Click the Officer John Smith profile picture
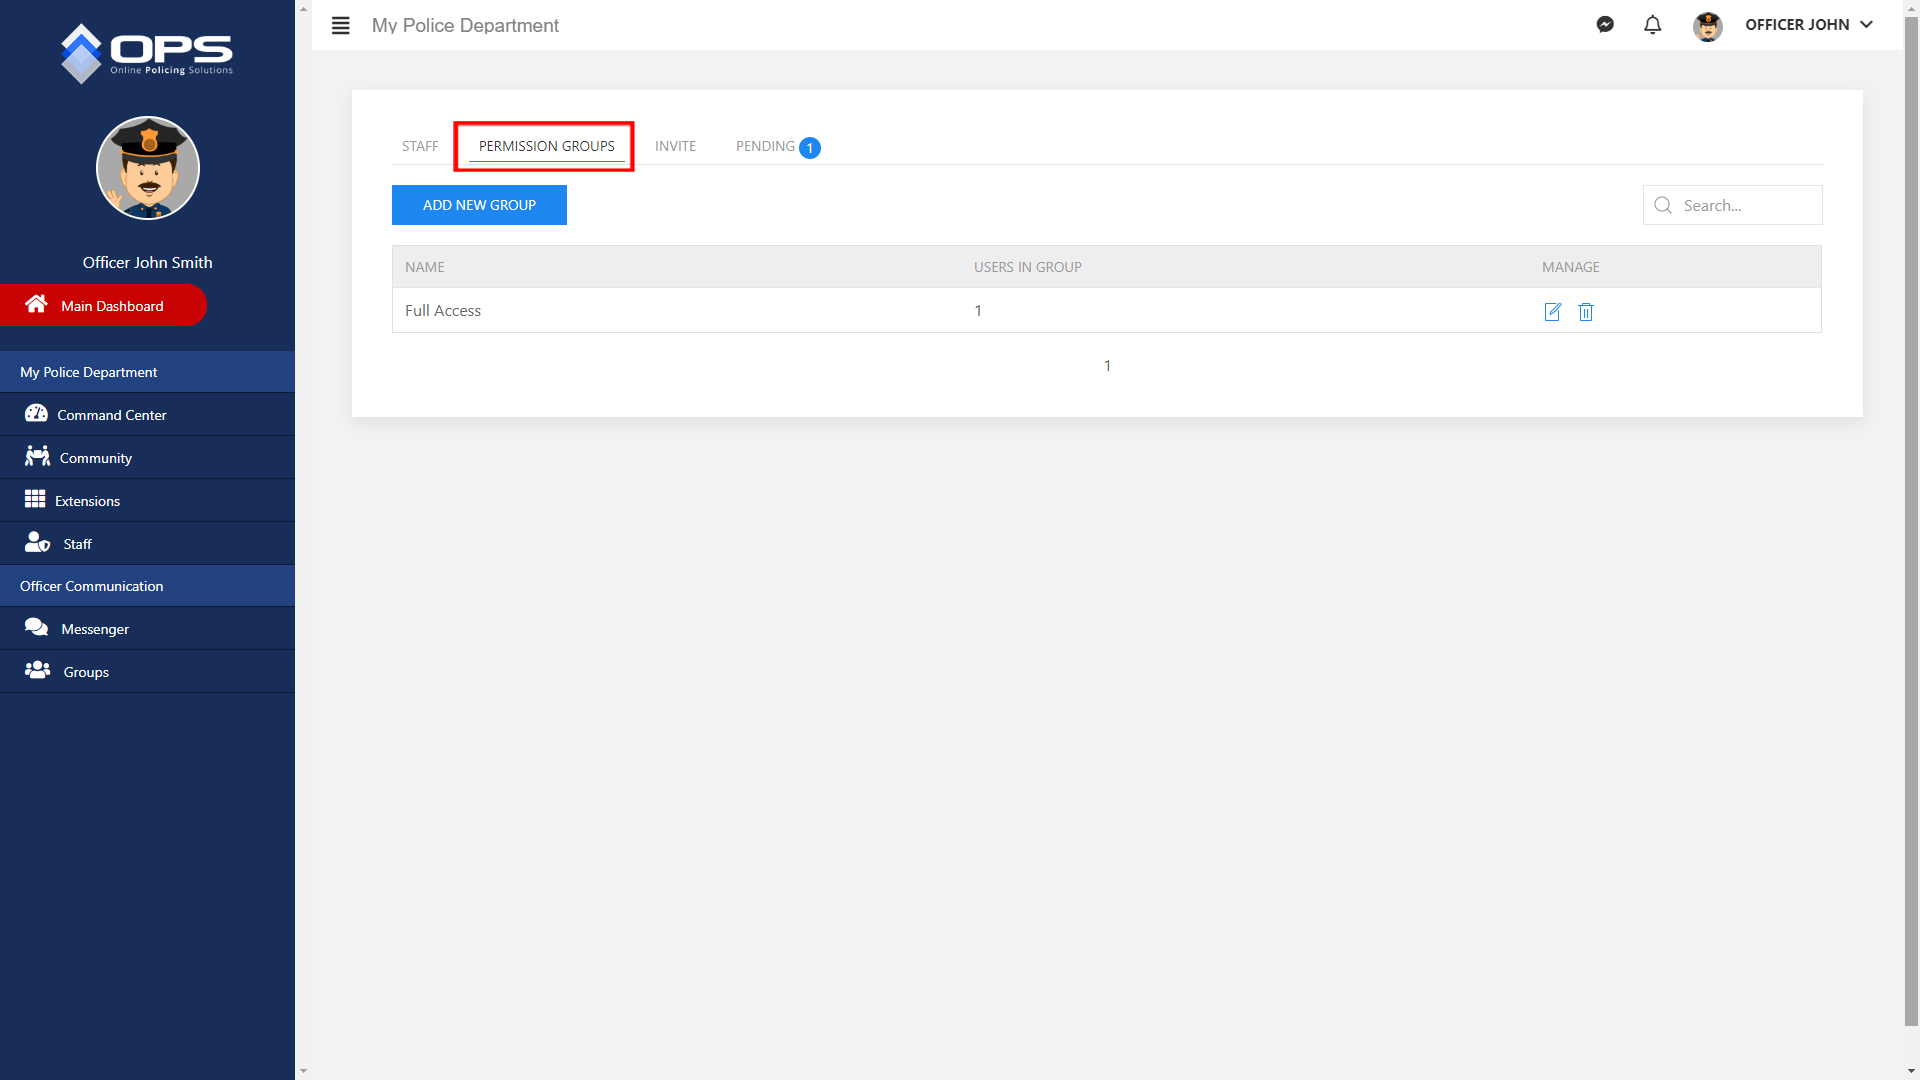1920x1080 pixels. pyautogui.click(x=148, y=168)
